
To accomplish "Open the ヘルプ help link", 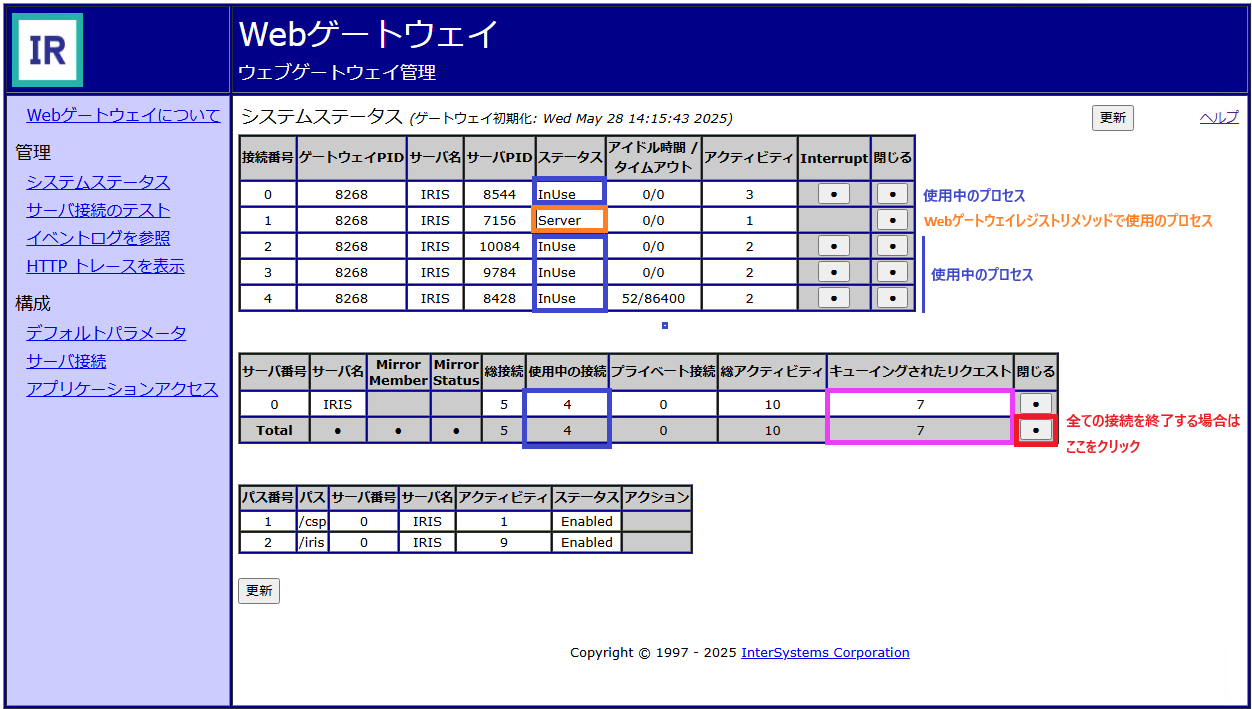I will pyautogui.click(x=1218, y=118).
